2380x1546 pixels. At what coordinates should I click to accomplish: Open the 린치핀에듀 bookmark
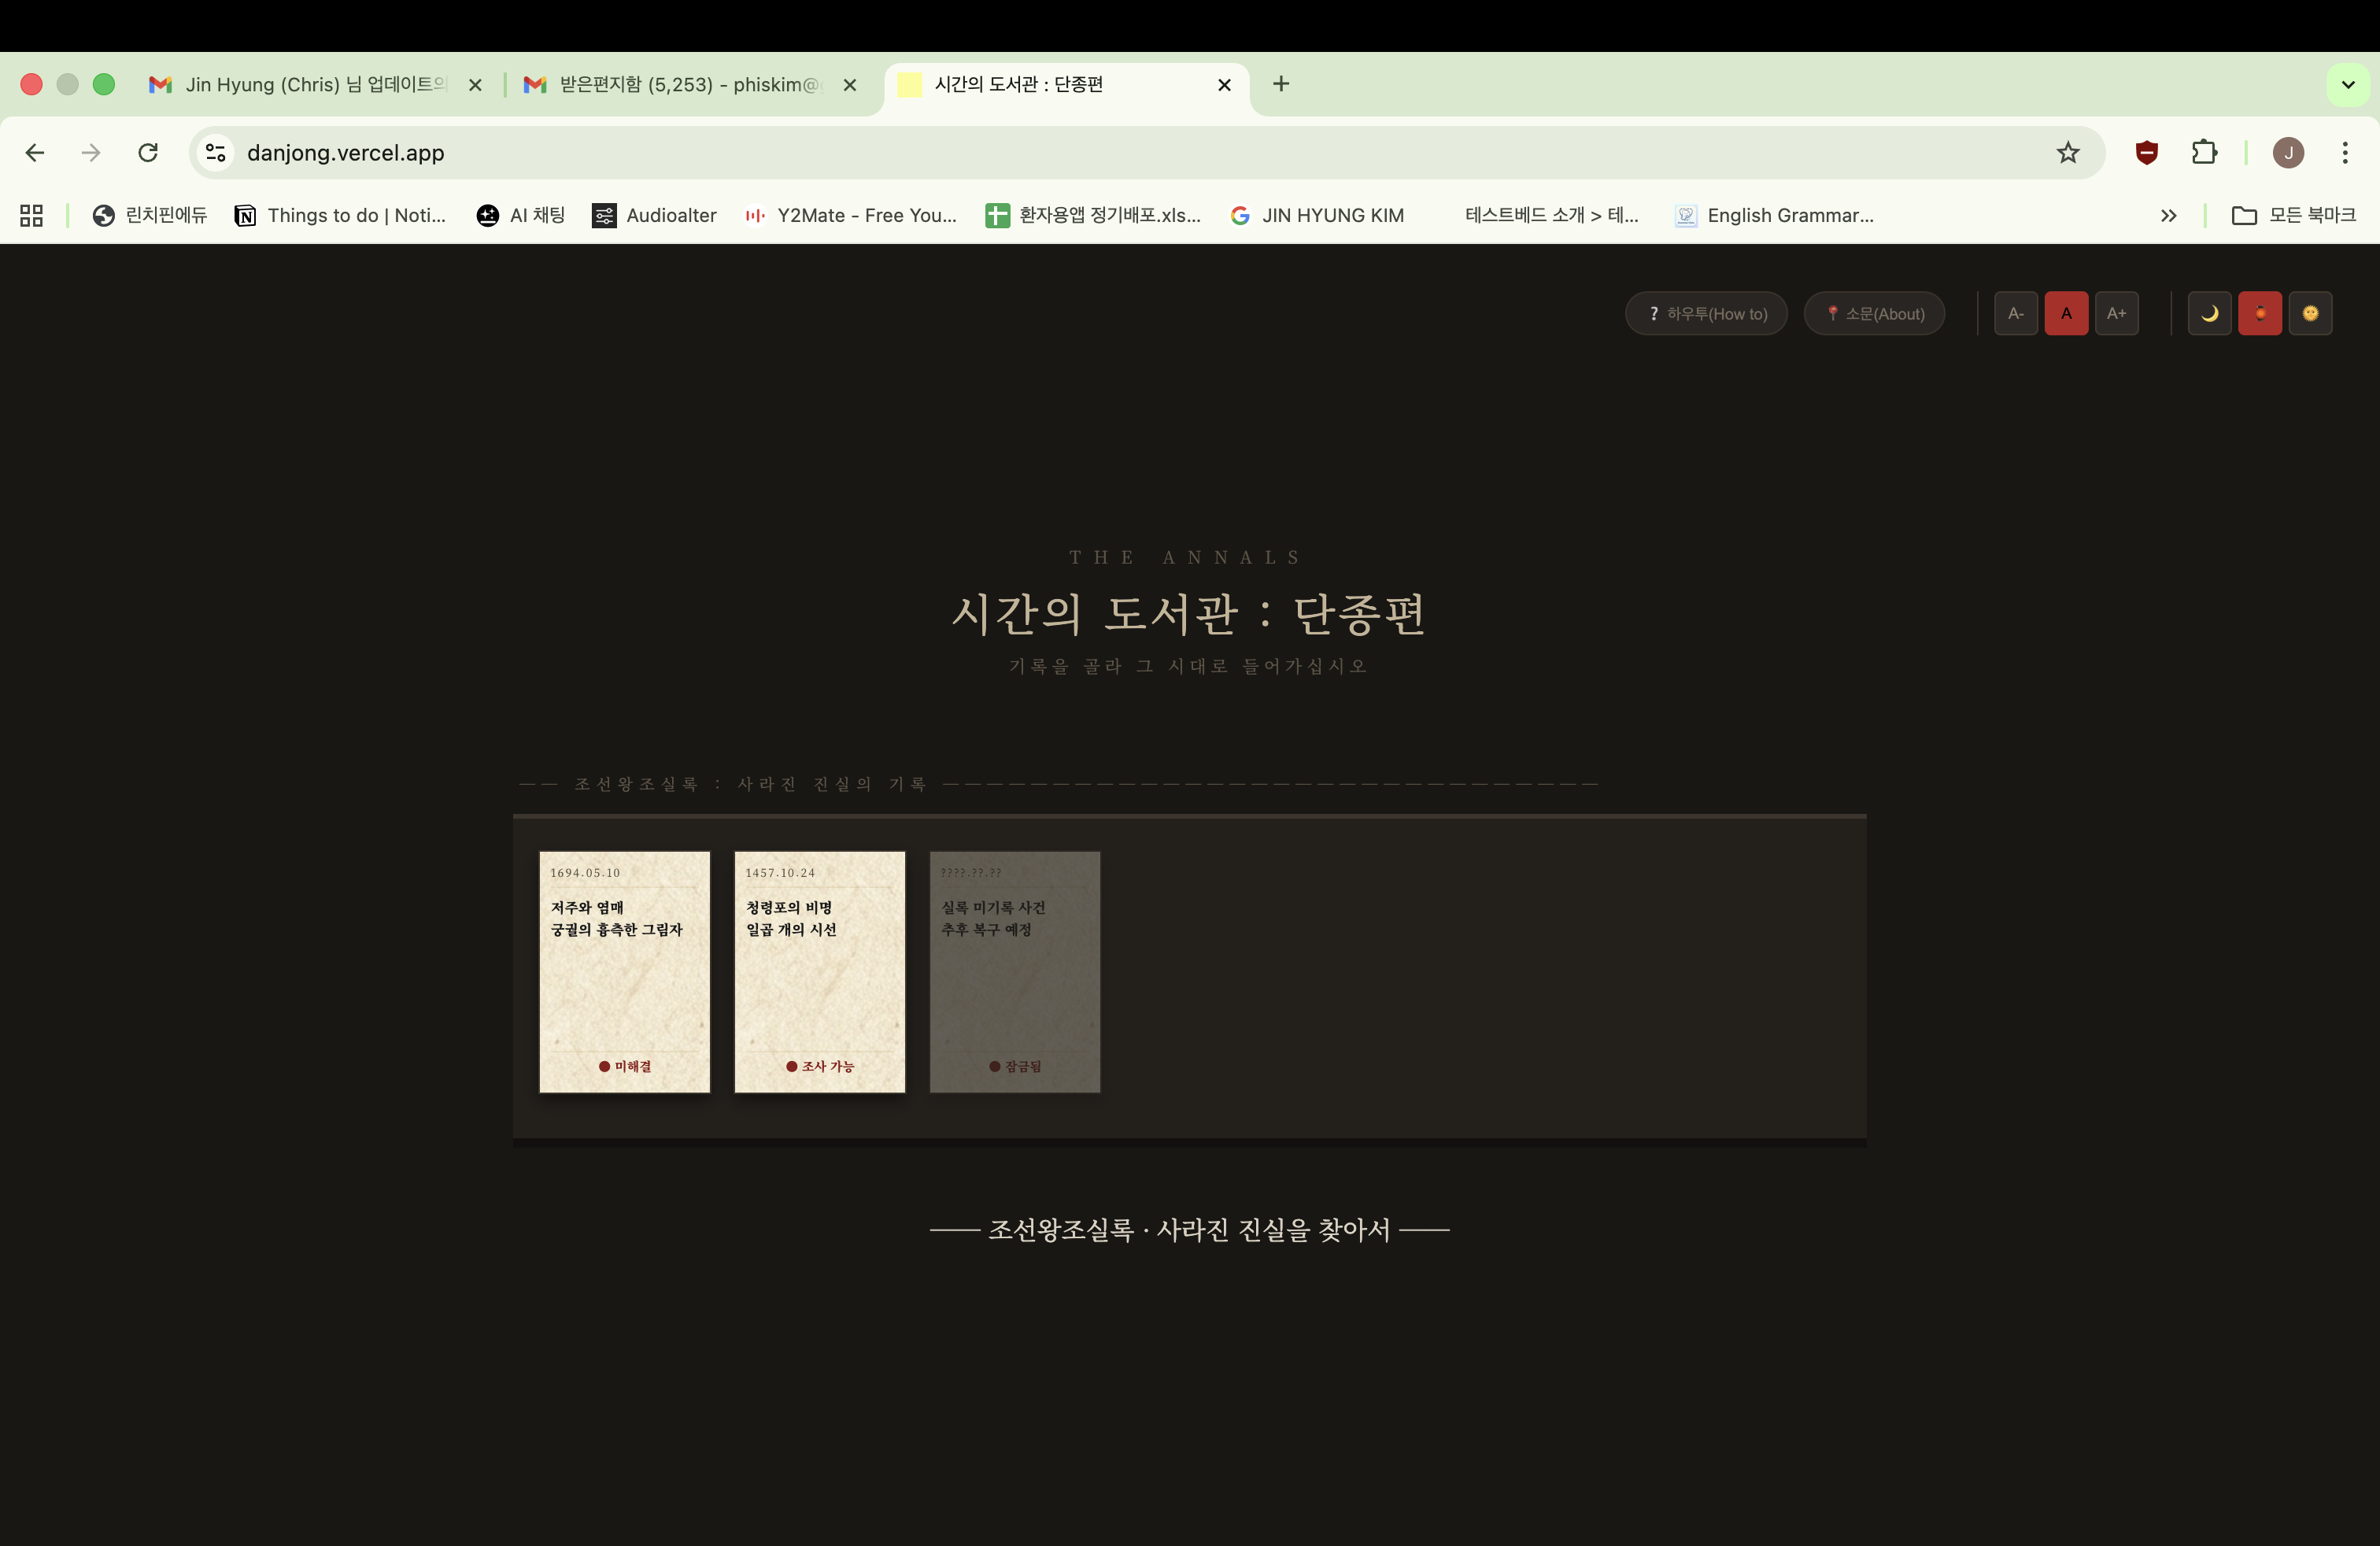149,215
